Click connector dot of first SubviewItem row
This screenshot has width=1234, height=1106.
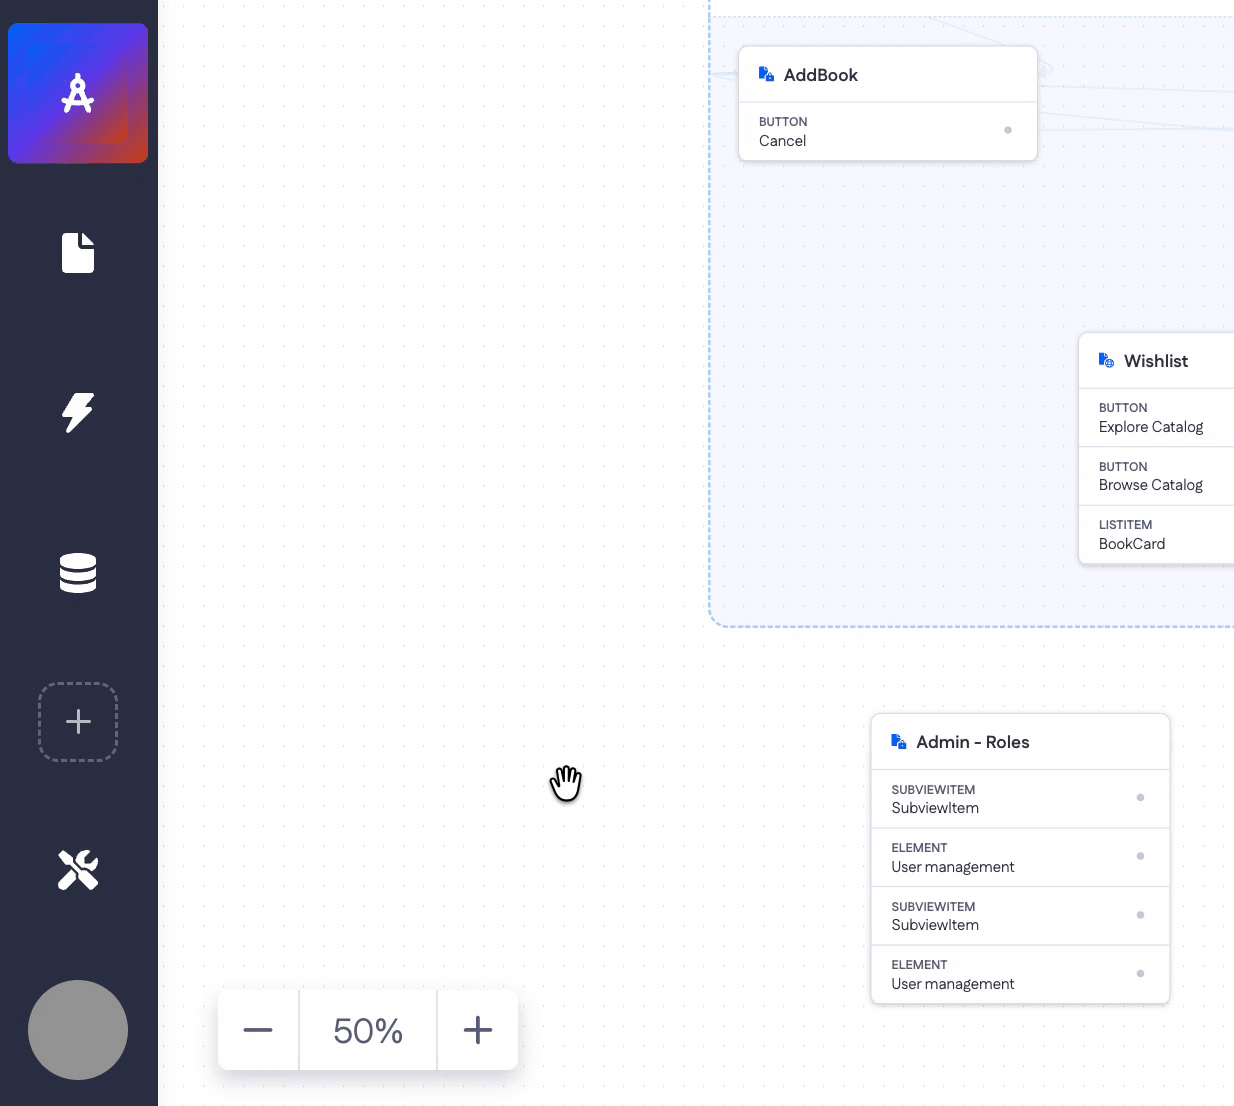coord(1140,797)
